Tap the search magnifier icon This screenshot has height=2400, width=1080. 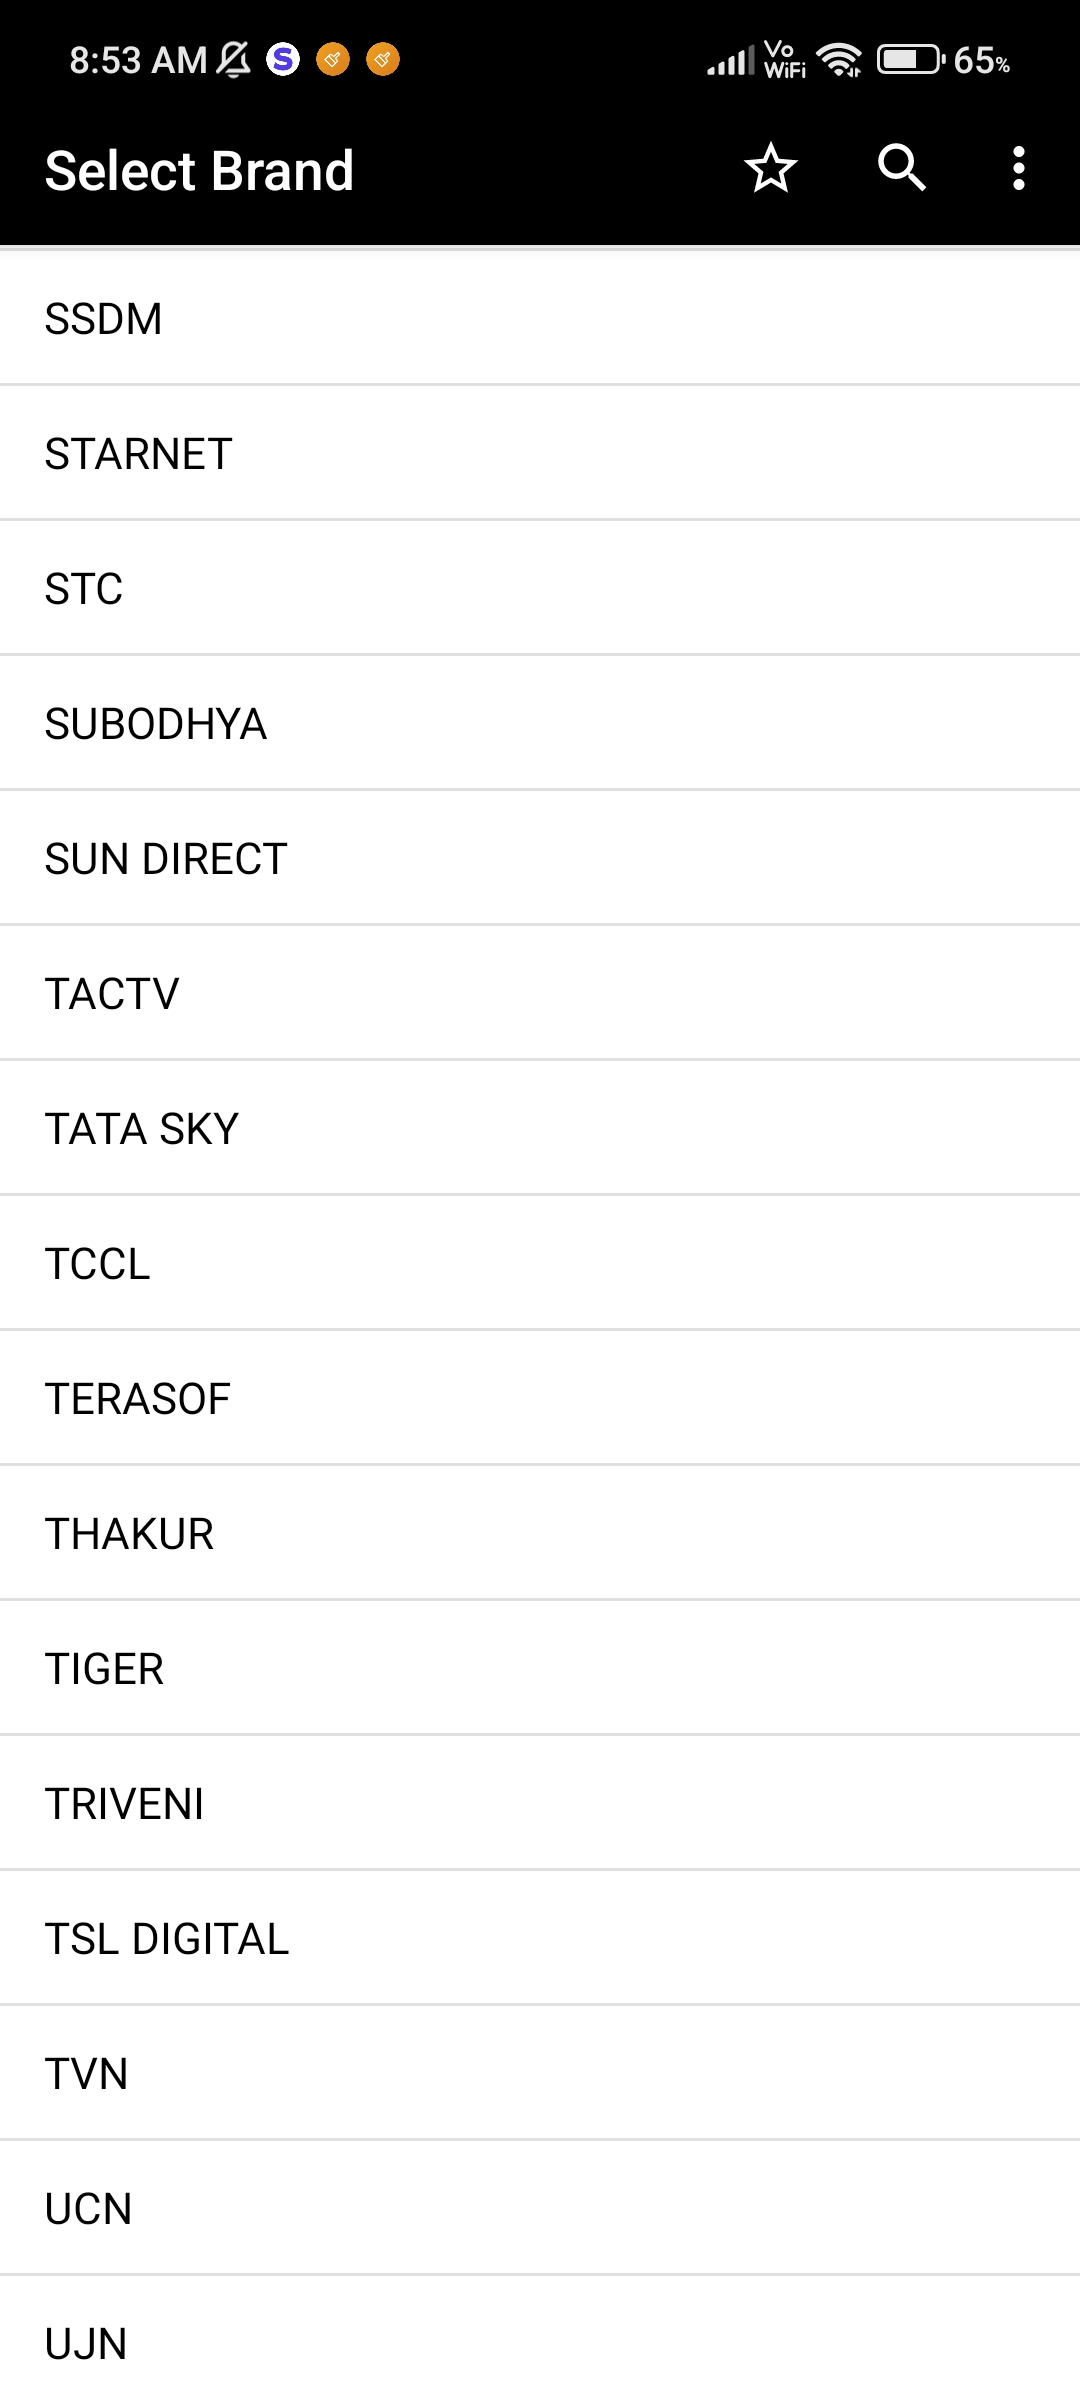pyautogui.click(x=902, y=168)
